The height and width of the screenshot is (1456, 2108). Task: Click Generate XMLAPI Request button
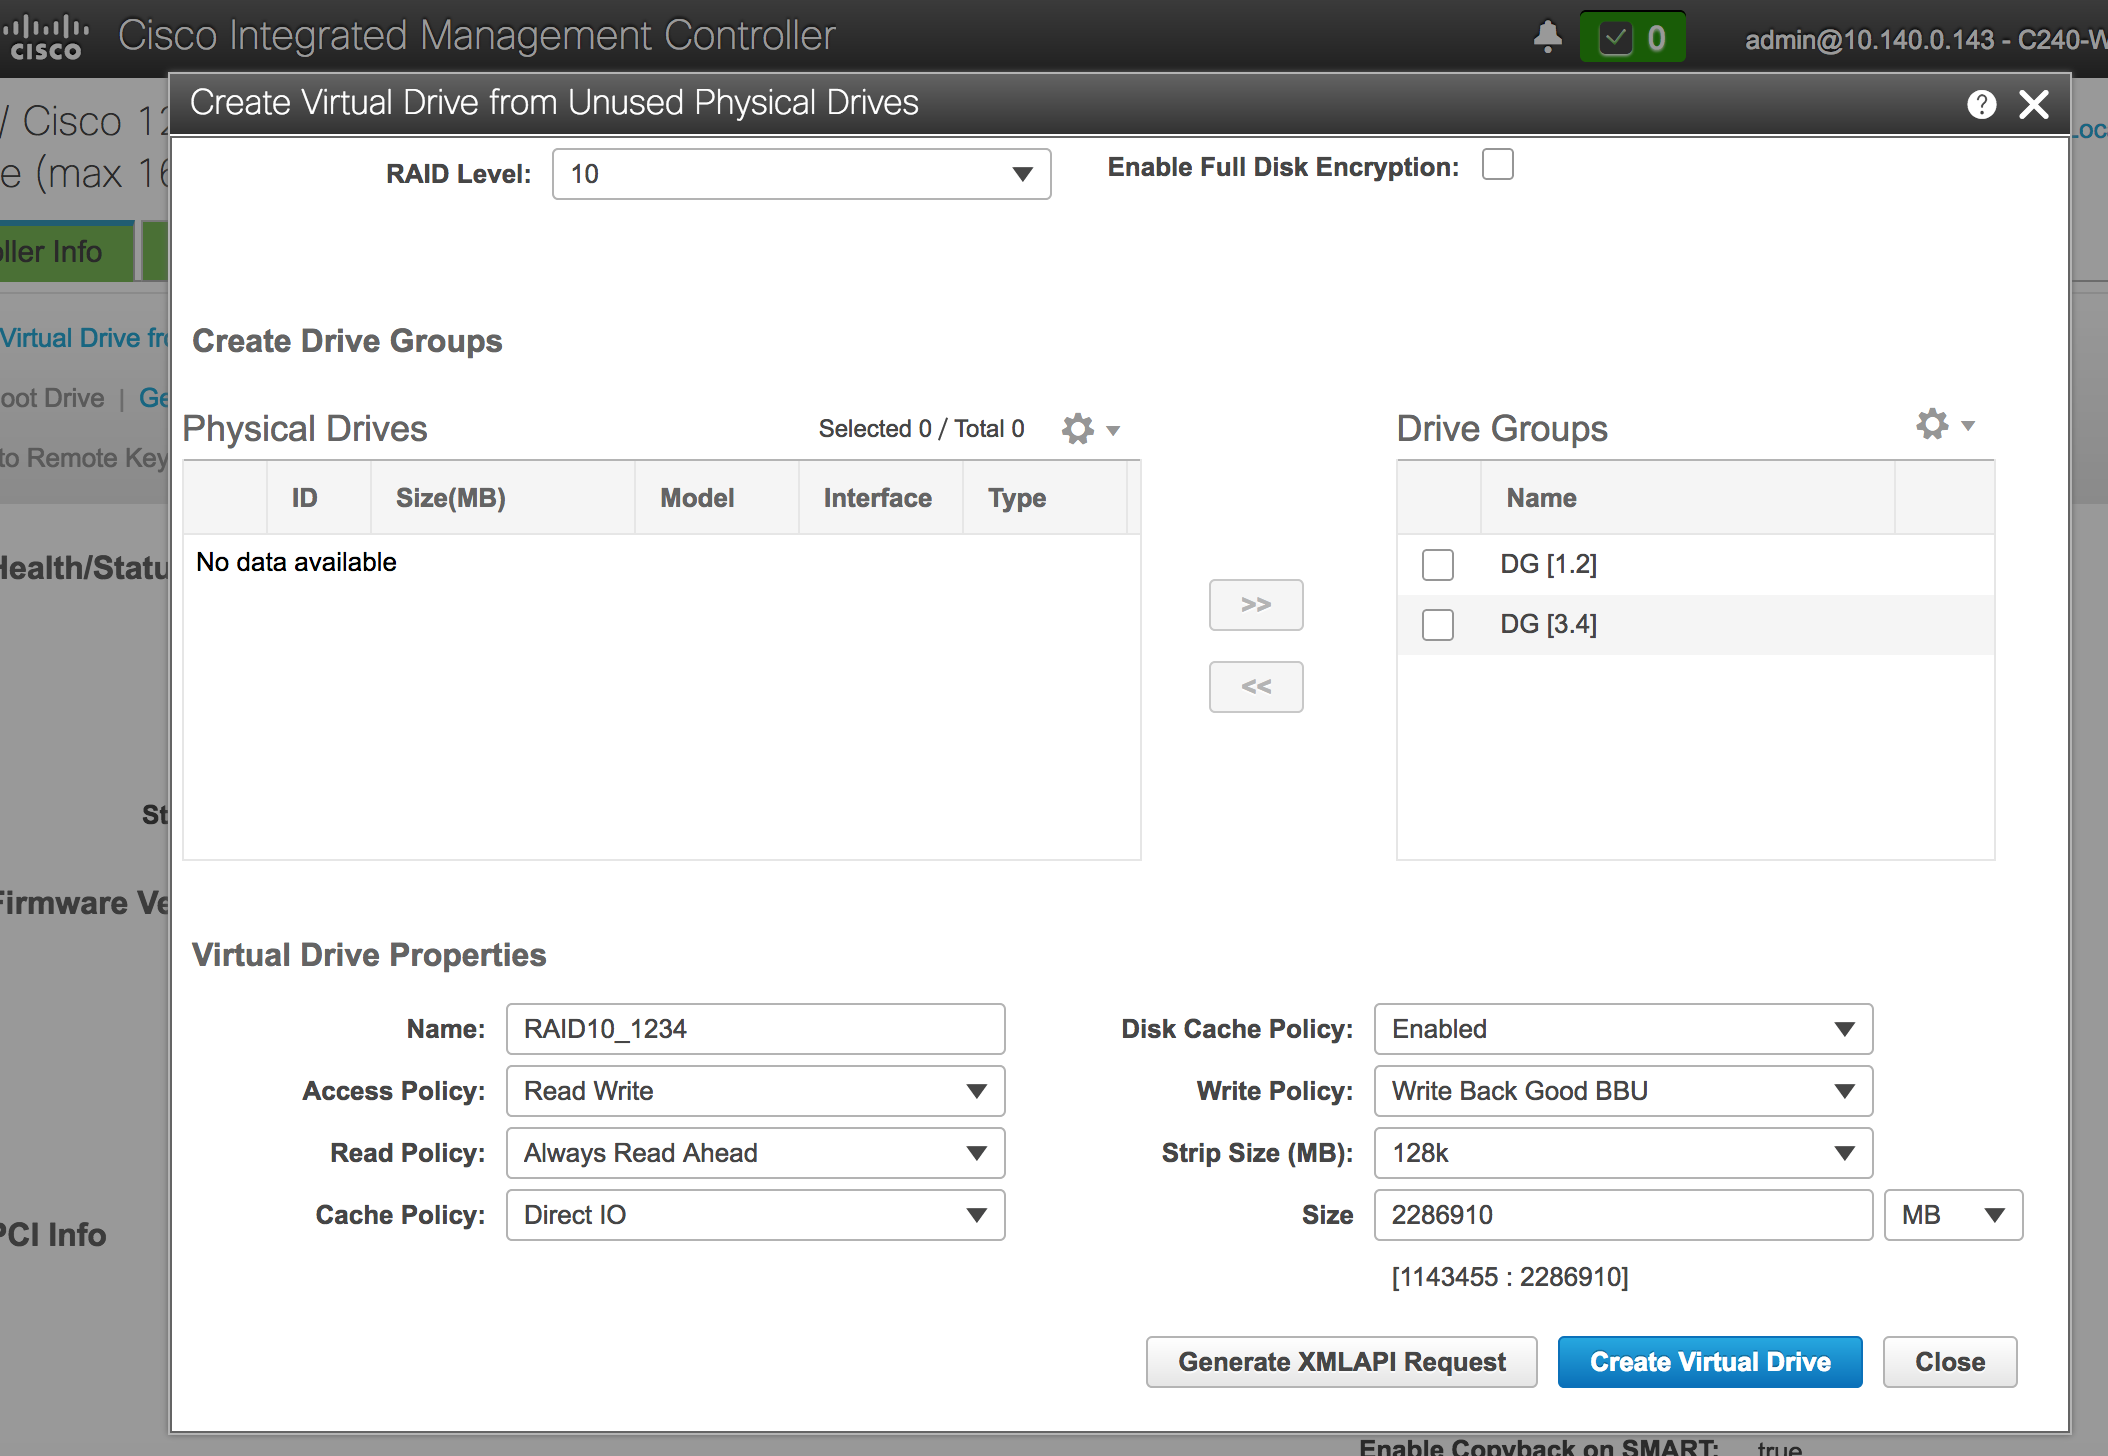point(1341,1362)
